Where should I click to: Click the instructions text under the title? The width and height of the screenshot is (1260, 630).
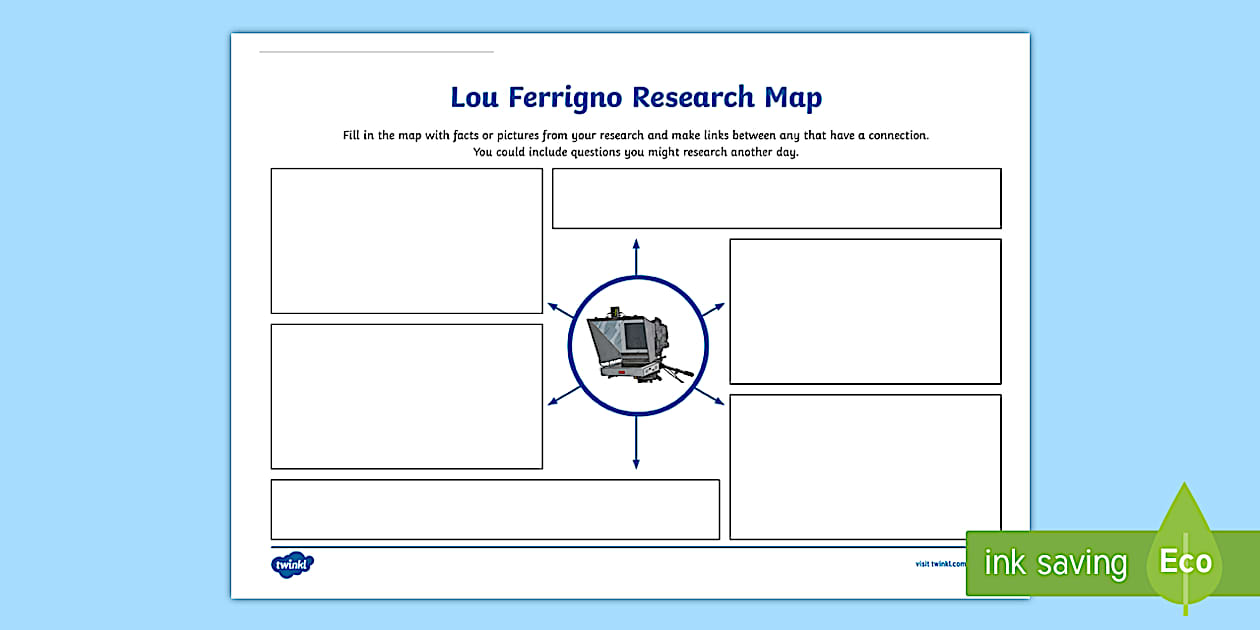click(636, 142)
